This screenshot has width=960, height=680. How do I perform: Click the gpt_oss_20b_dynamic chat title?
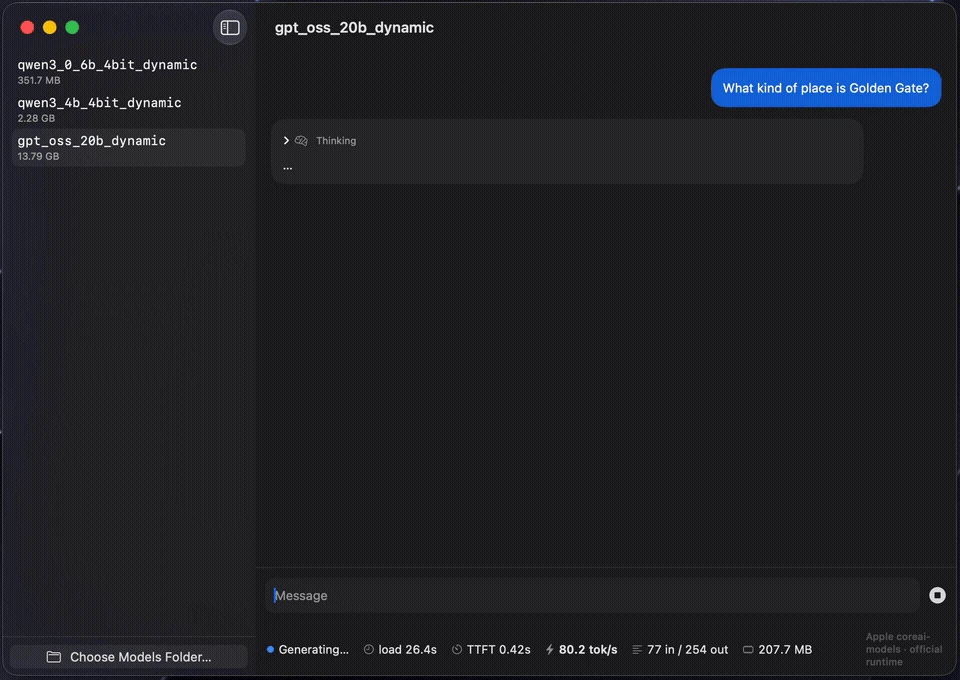click(354, 28)
